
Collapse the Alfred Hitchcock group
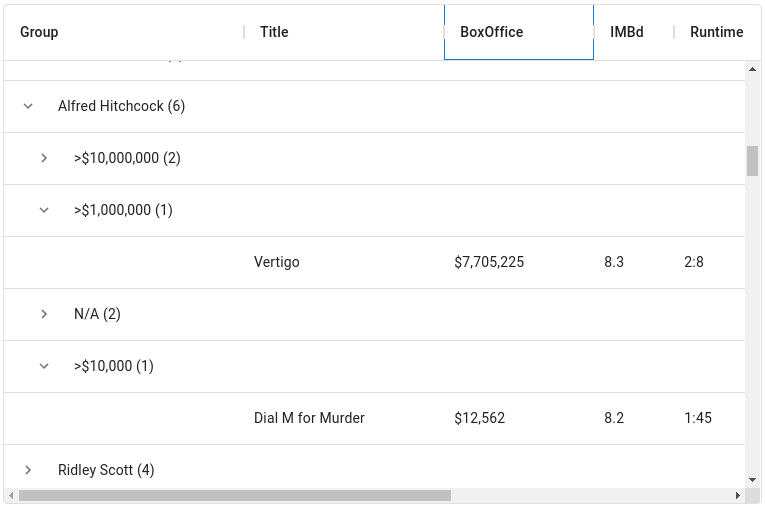(28, 106)
